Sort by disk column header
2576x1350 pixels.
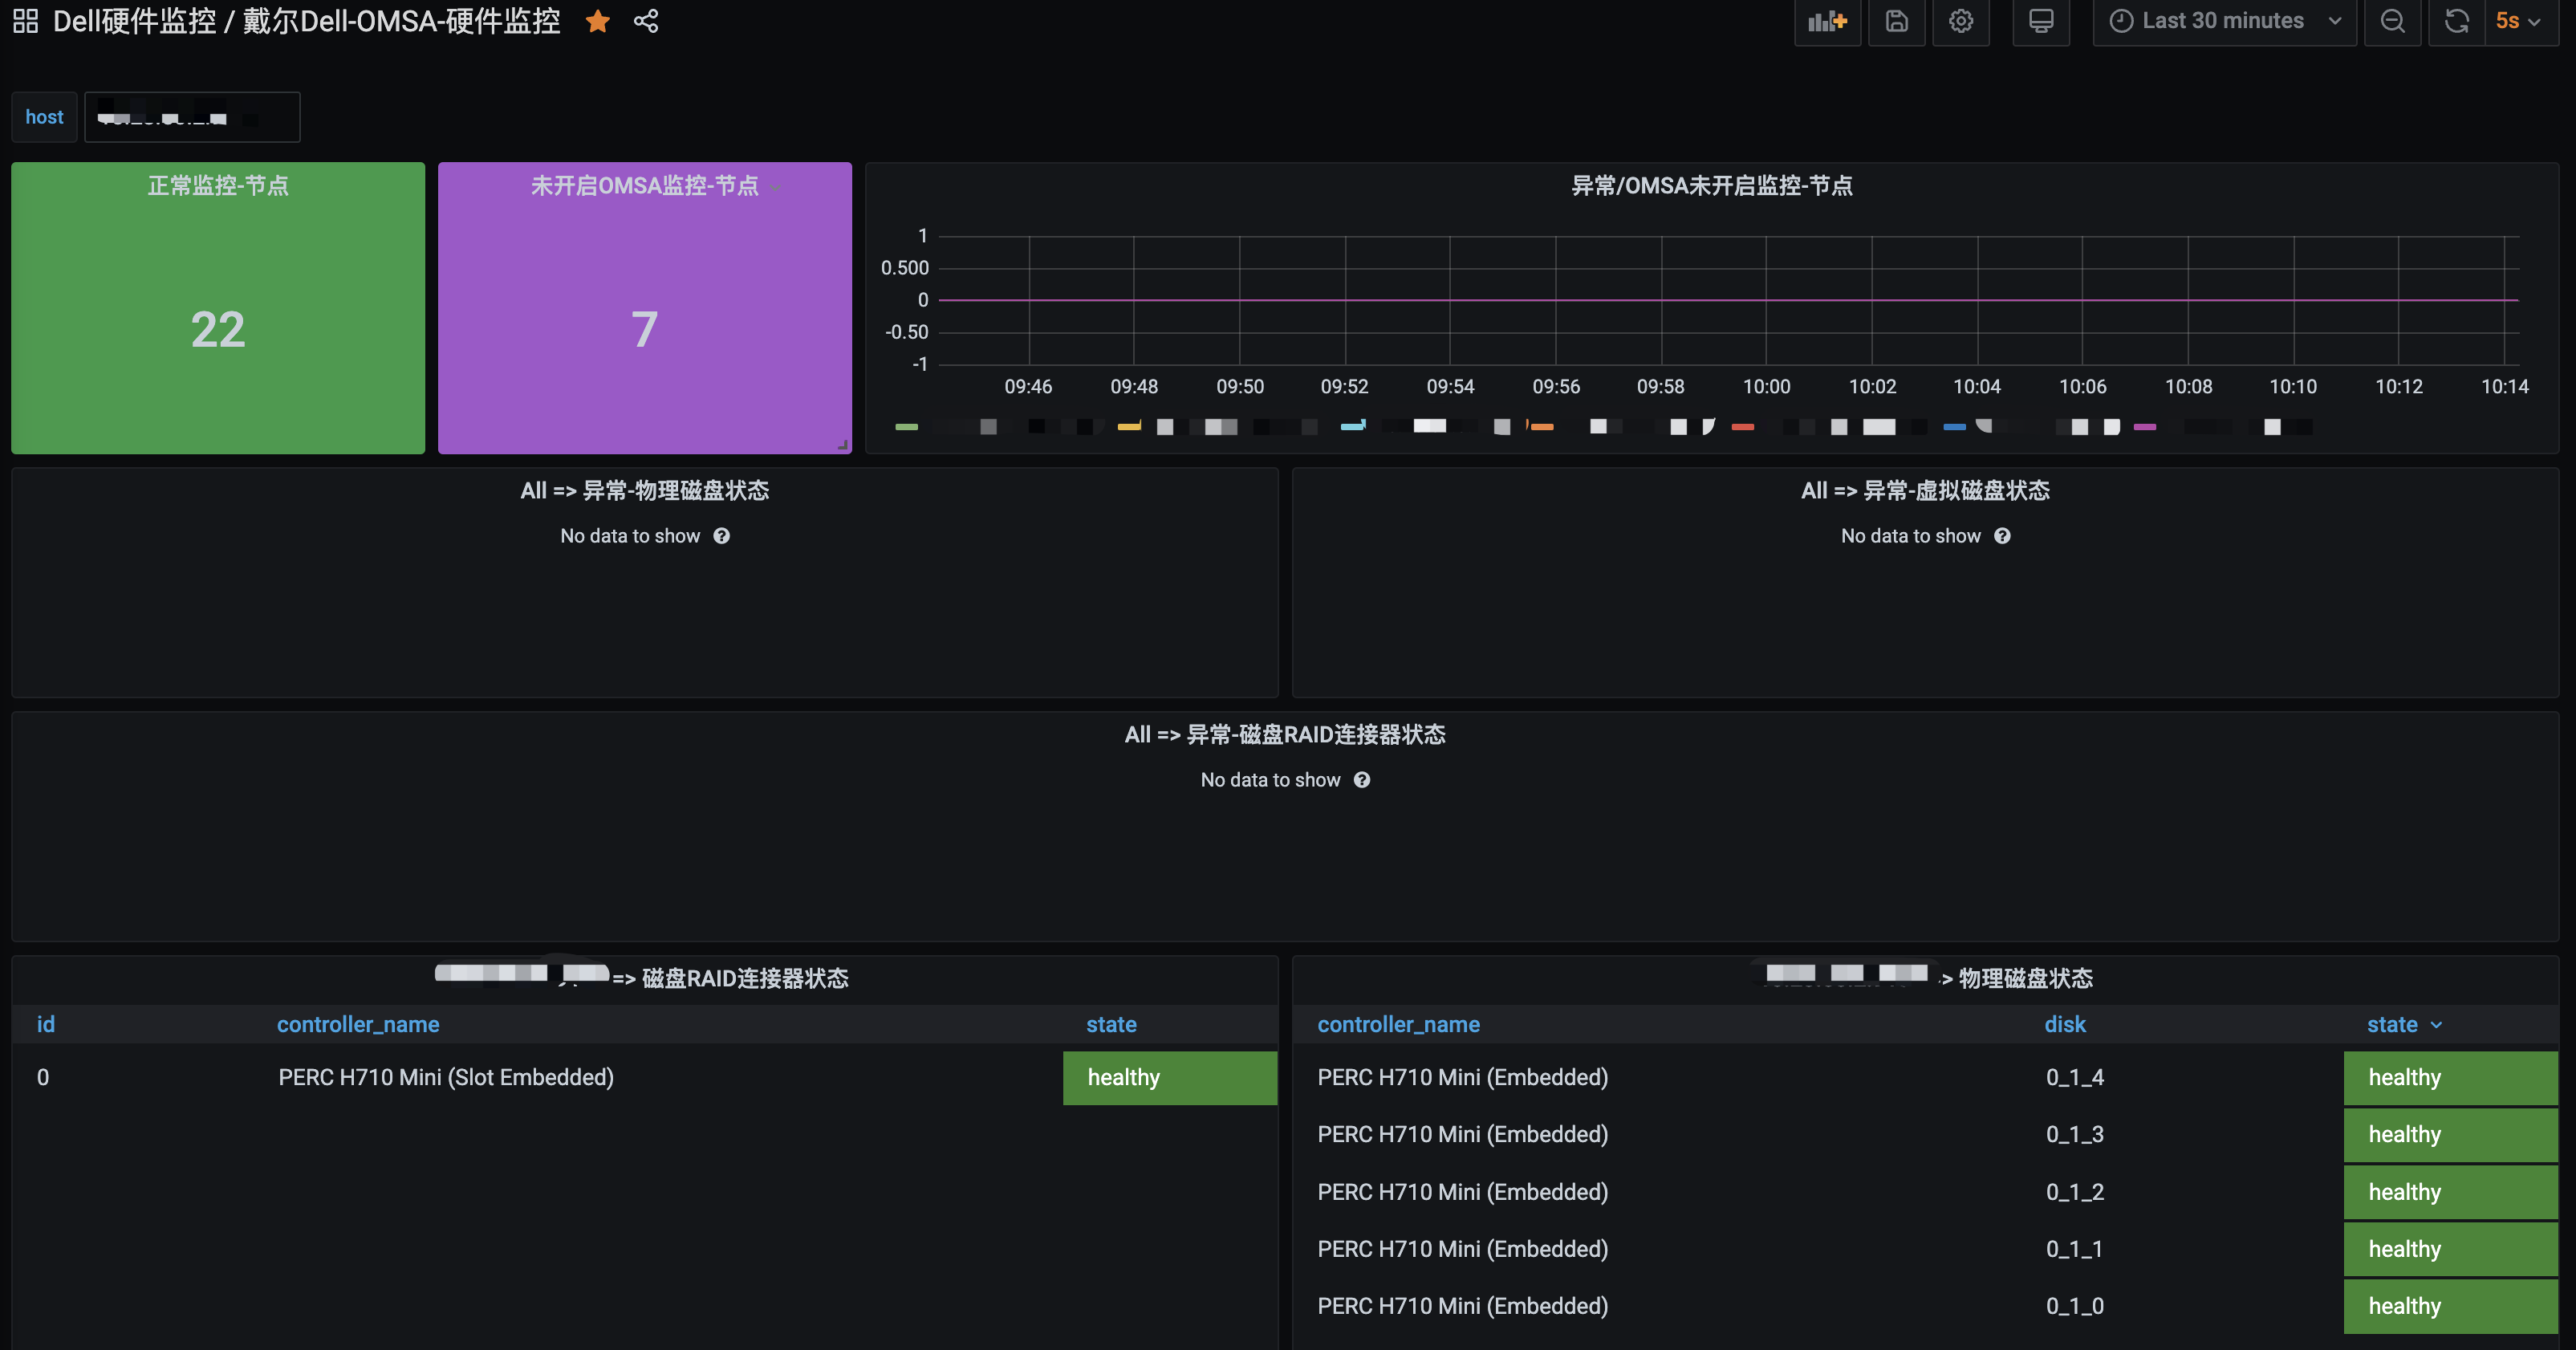(x=2064, y=1024)
